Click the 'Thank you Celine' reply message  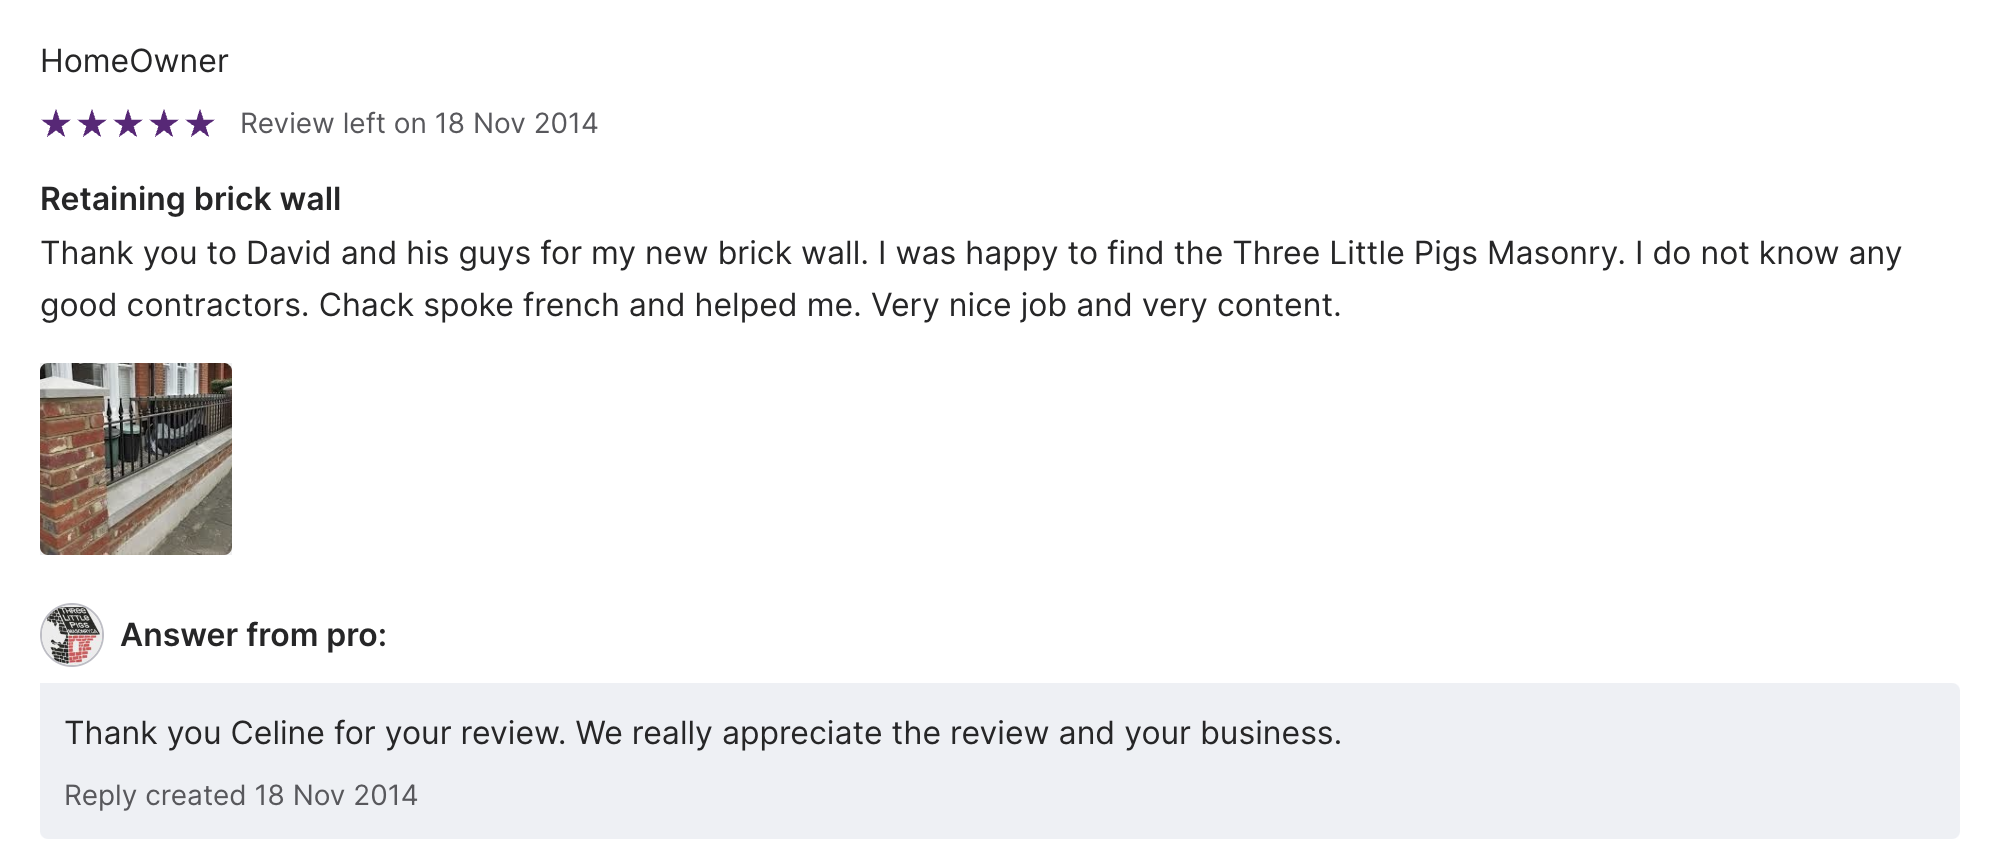point(702,733)
